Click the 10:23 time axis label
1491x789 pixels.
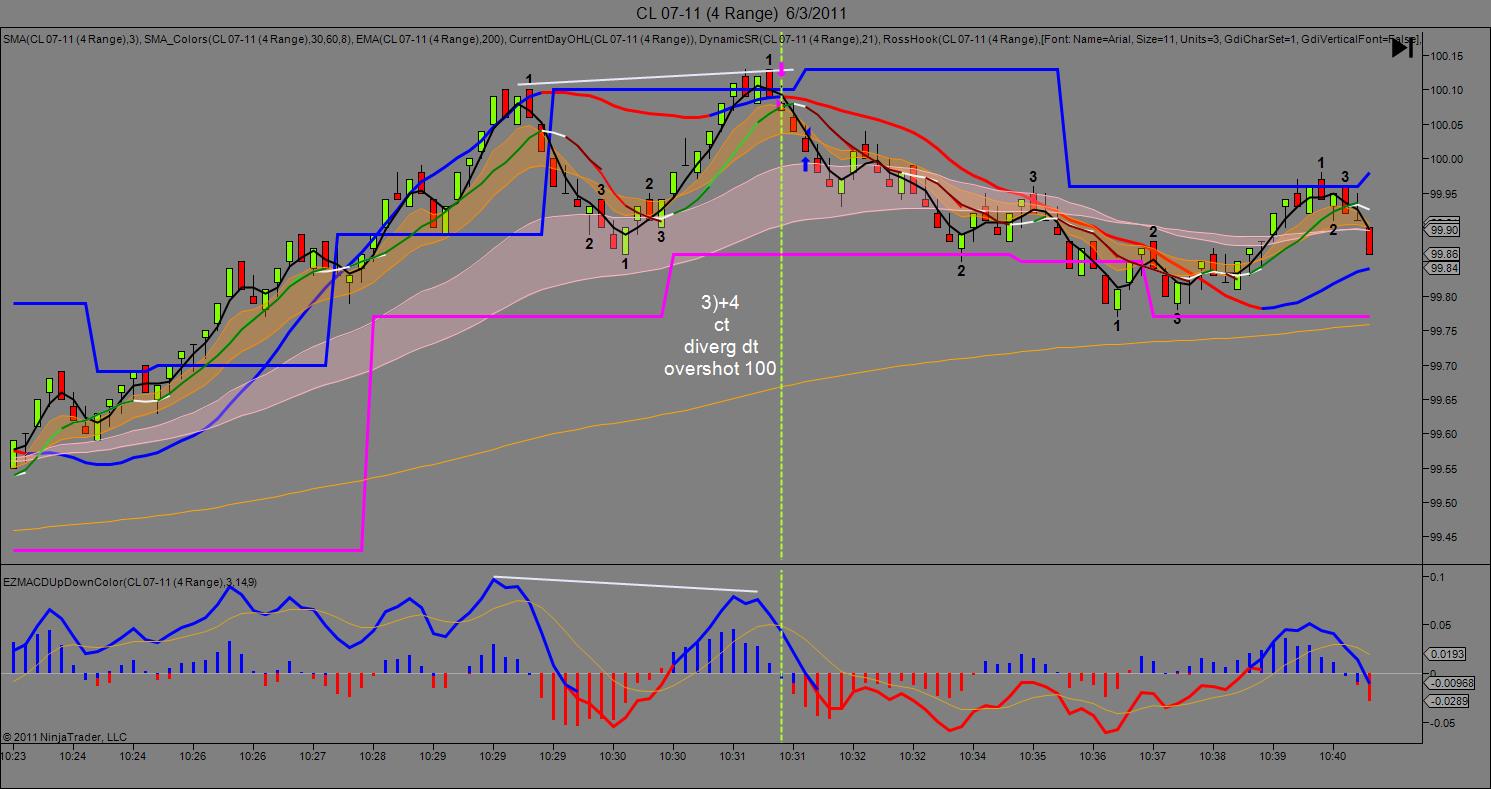pos(14,757)
